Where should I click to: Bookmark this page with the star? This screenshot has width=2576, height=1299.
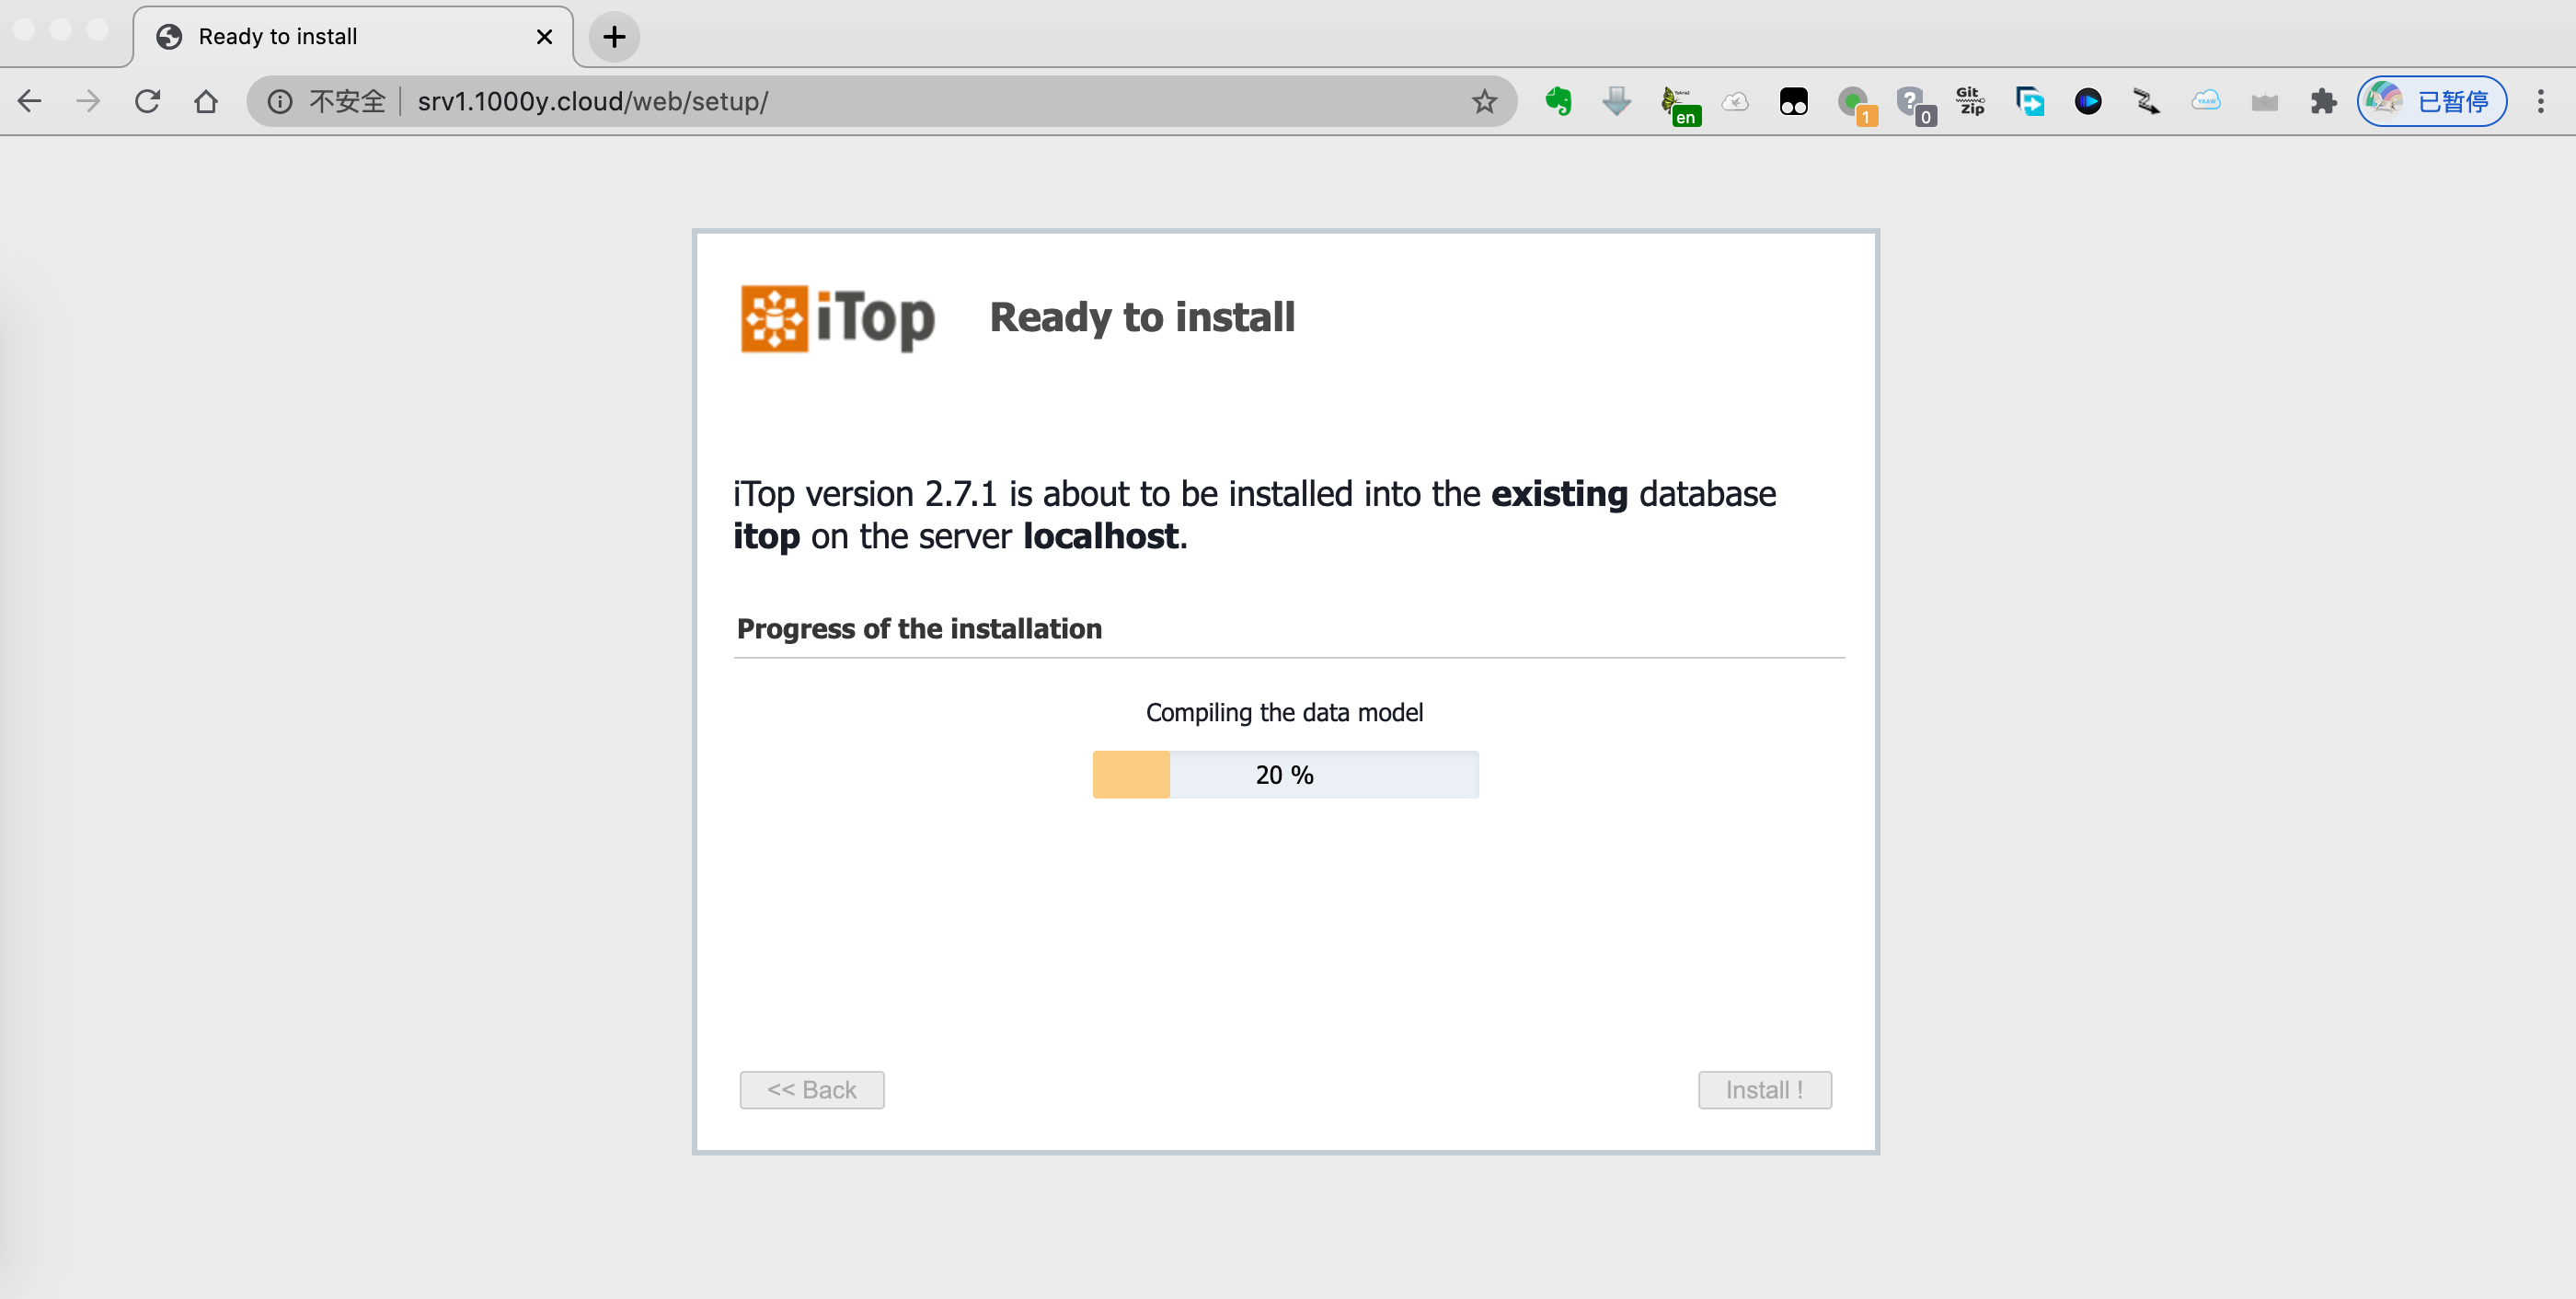click(1484, 101)
